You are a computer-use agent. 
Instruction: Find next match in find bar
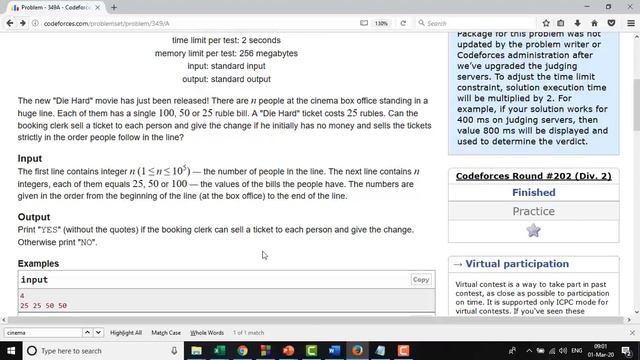(98, 333)
